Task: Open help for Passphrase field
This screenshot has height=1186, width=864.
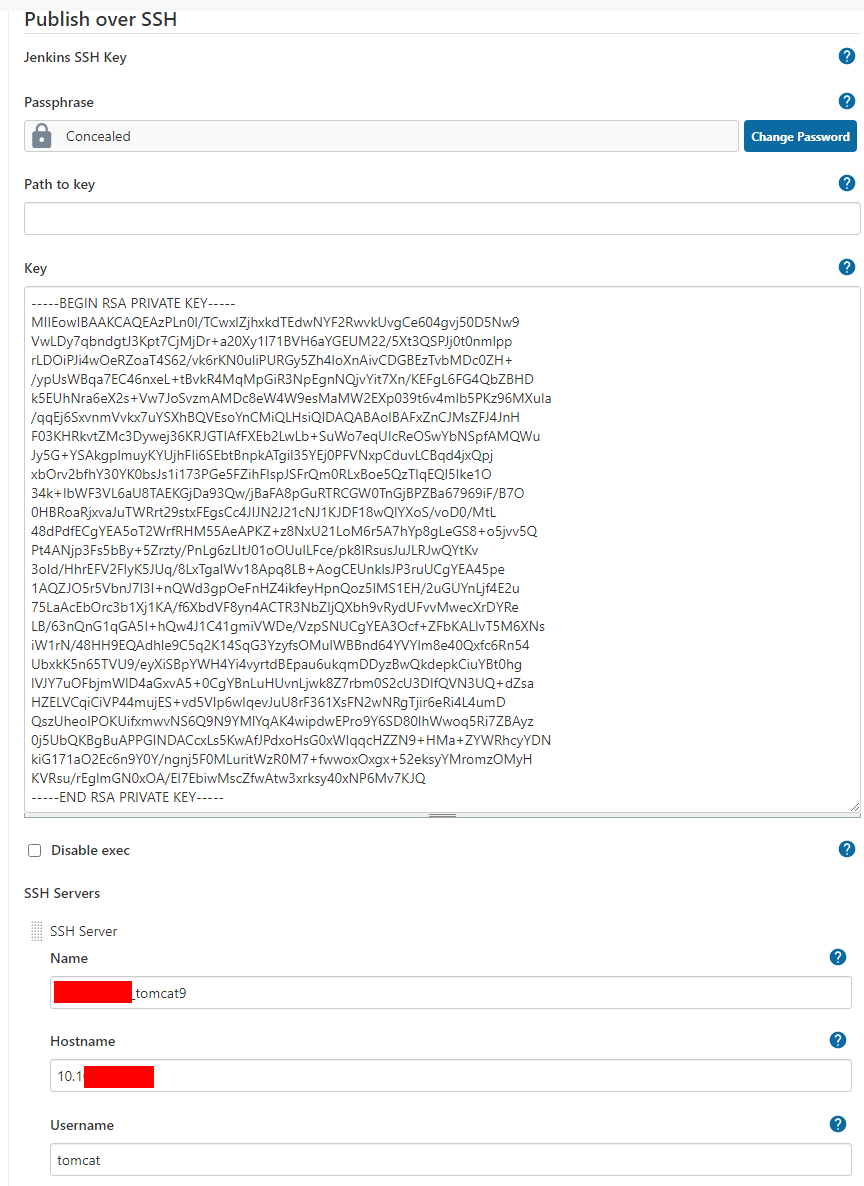Action: tap(847, 101)
